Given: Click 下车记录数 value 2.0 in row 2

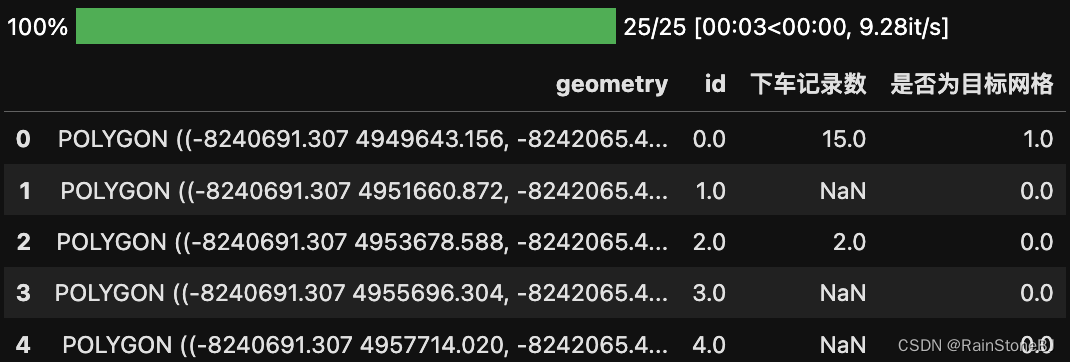Looking at the screenshot, I should click(850, 242).
